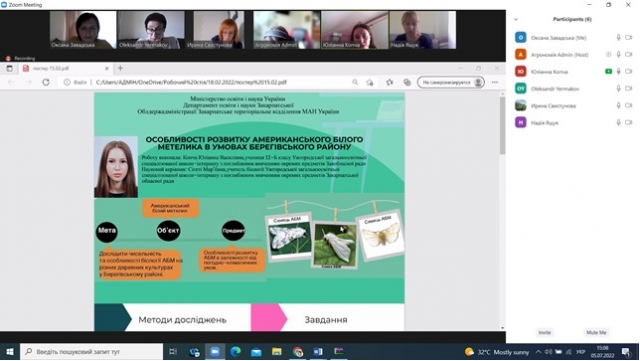The width and height of the screenshot is (640, 361).
Task: Click the Не синхронизируется profile button
Action: pos(451,82)
